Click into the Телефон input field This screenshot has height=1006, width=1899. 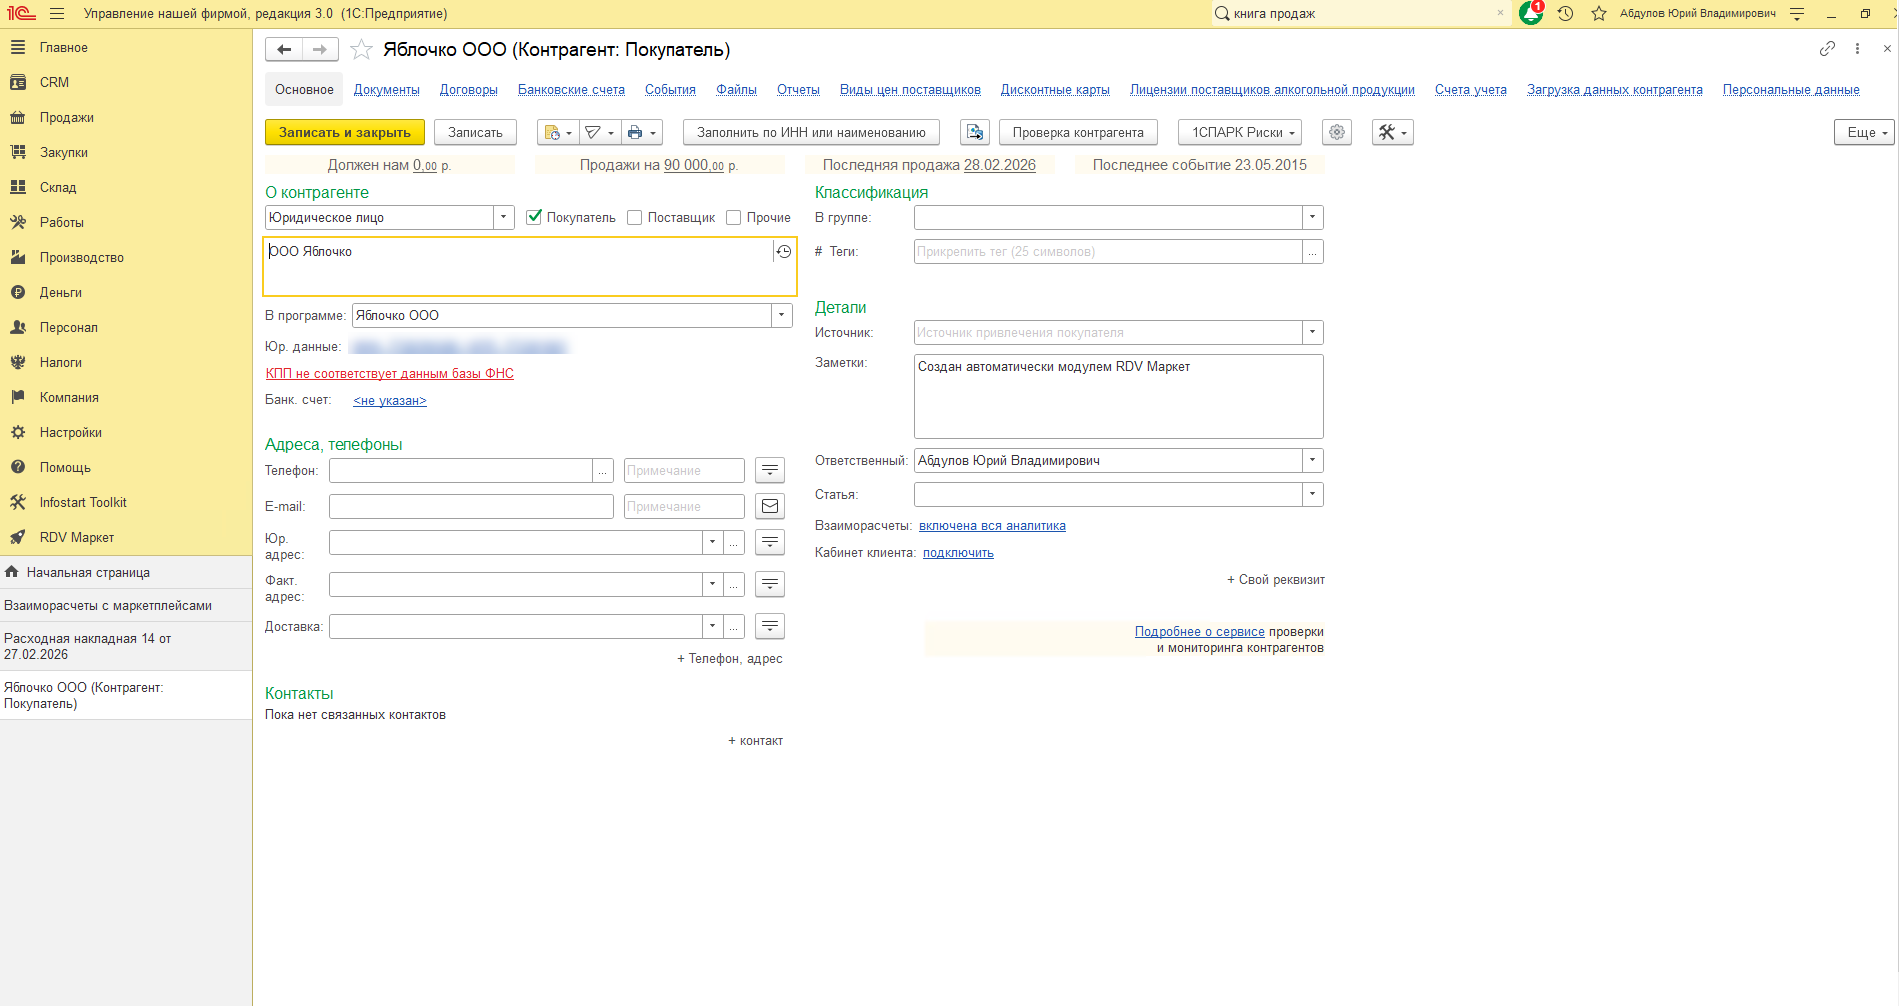[460, 471]
